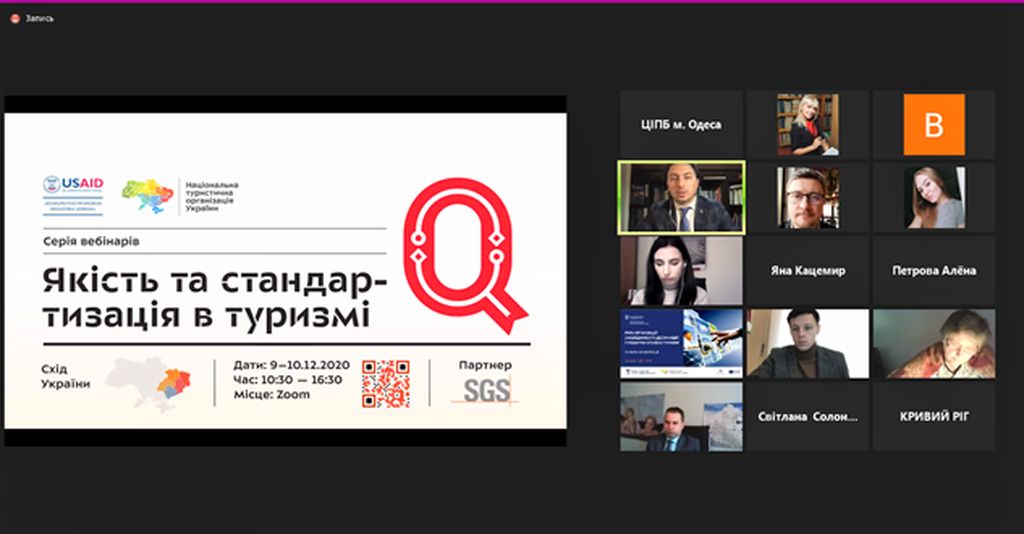Click the 'Схід України' label
Viewport: 1024px width, 534px height.
[65, 377]
